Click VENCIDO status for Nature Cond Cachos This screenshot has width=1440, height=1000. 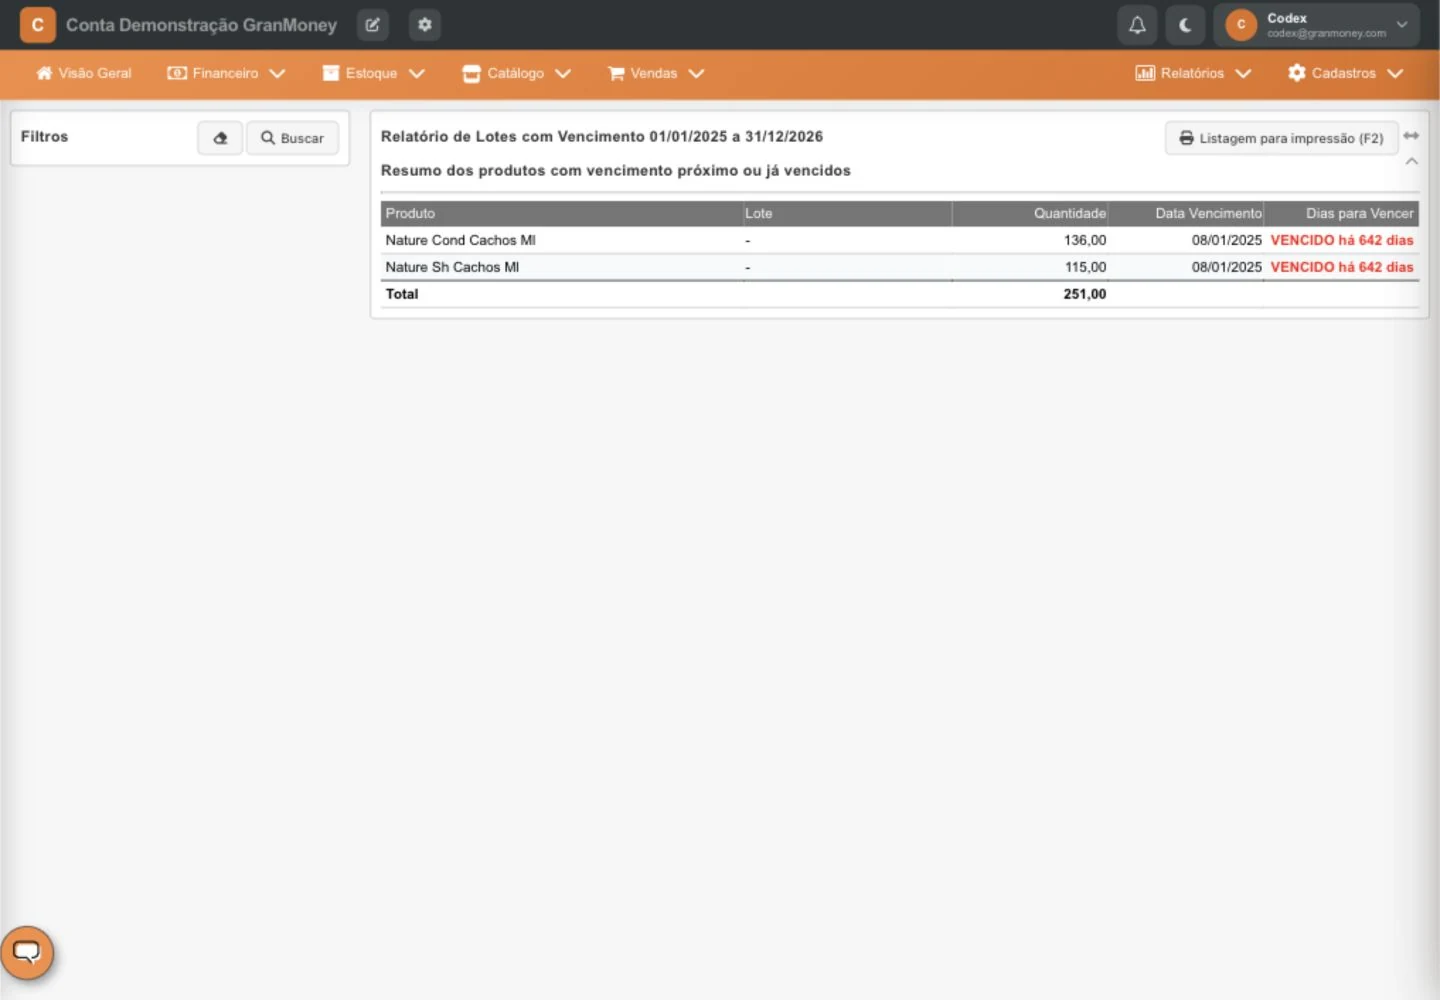1342,240
